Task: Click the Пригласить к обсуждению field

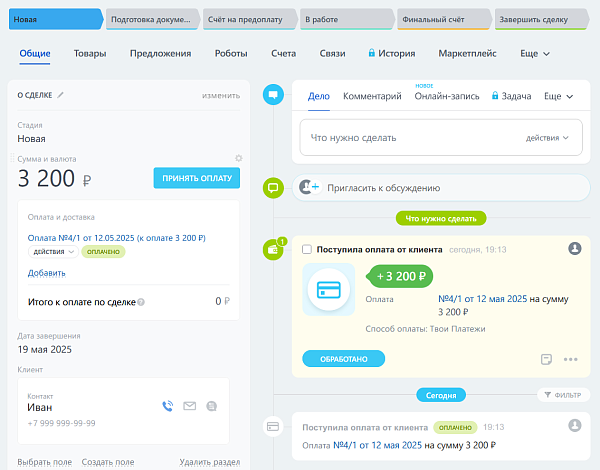Action: point(441,188)
